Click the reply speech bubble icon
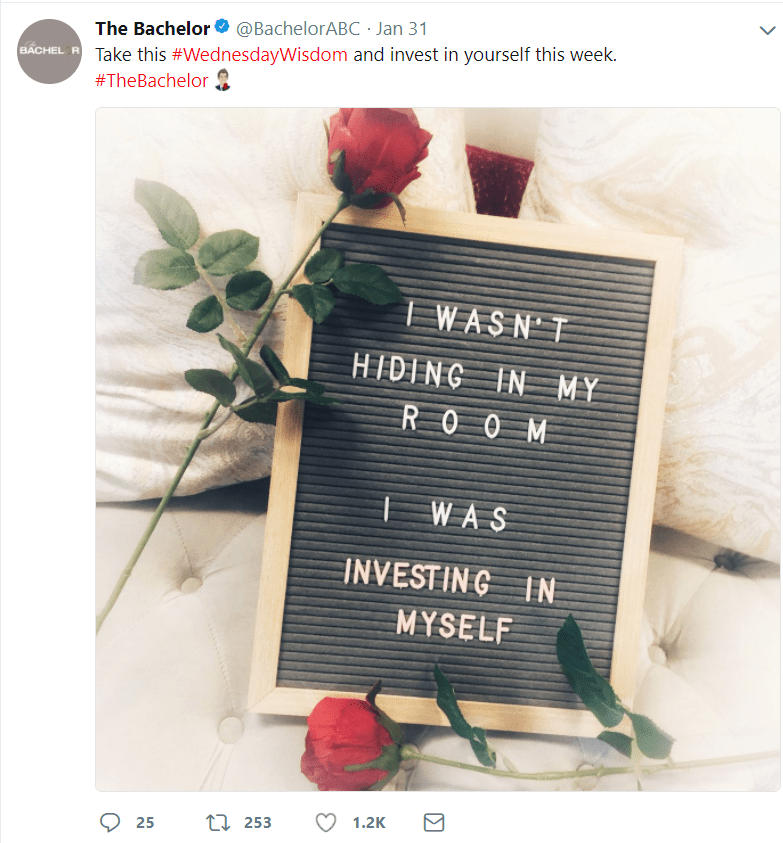The width and height of the screenshot is (783, 843). coord(110,822)
